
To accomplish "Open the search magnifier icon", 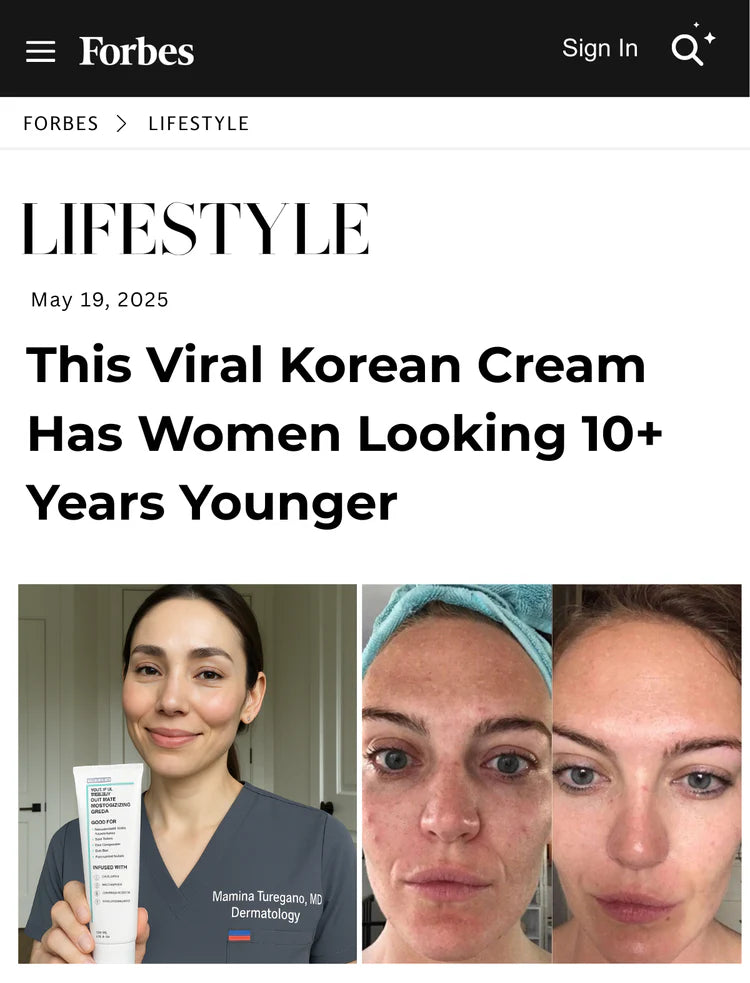I will click(x=686, y=50).
